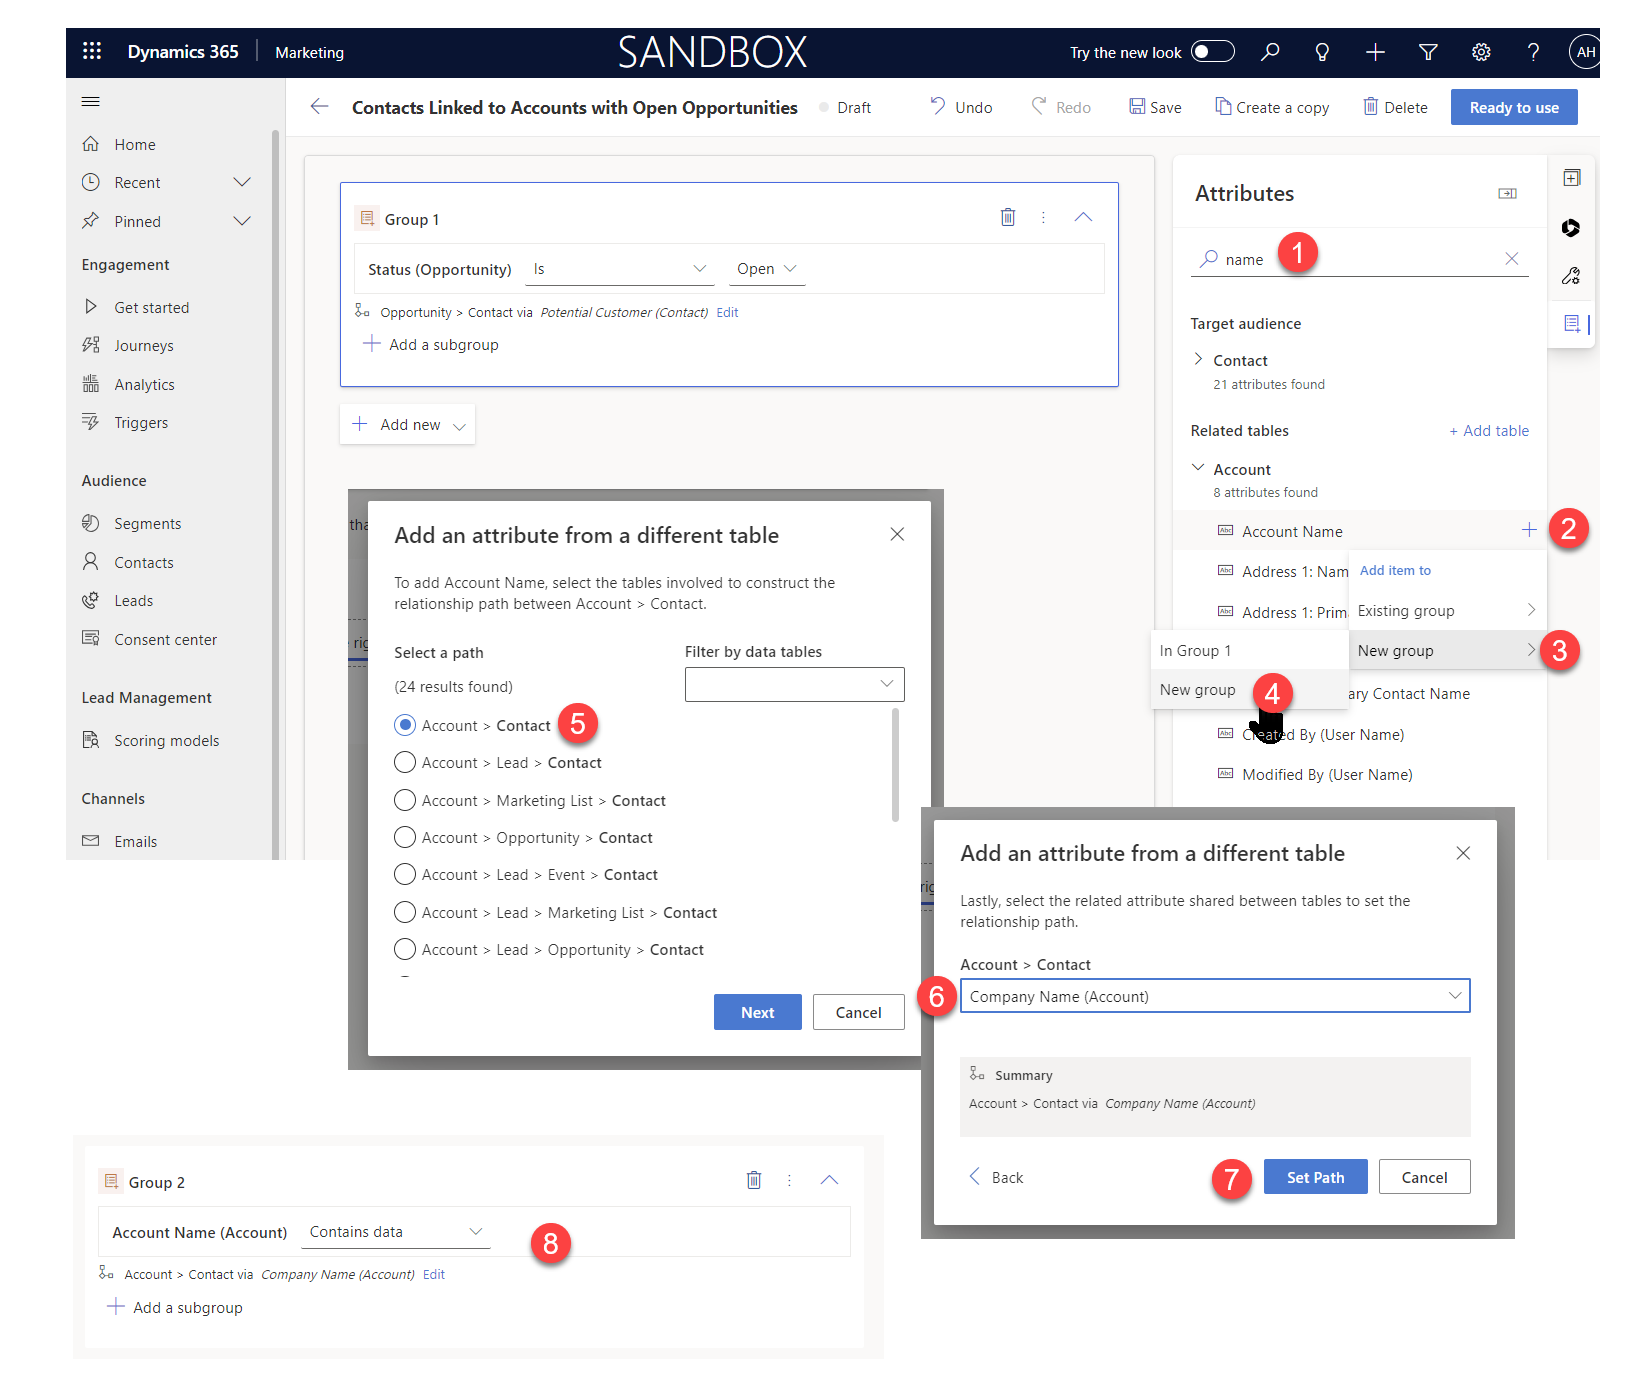
Task: Save the segment using the Save icon
Action: pyautogui.click(x=1155, y=107)
